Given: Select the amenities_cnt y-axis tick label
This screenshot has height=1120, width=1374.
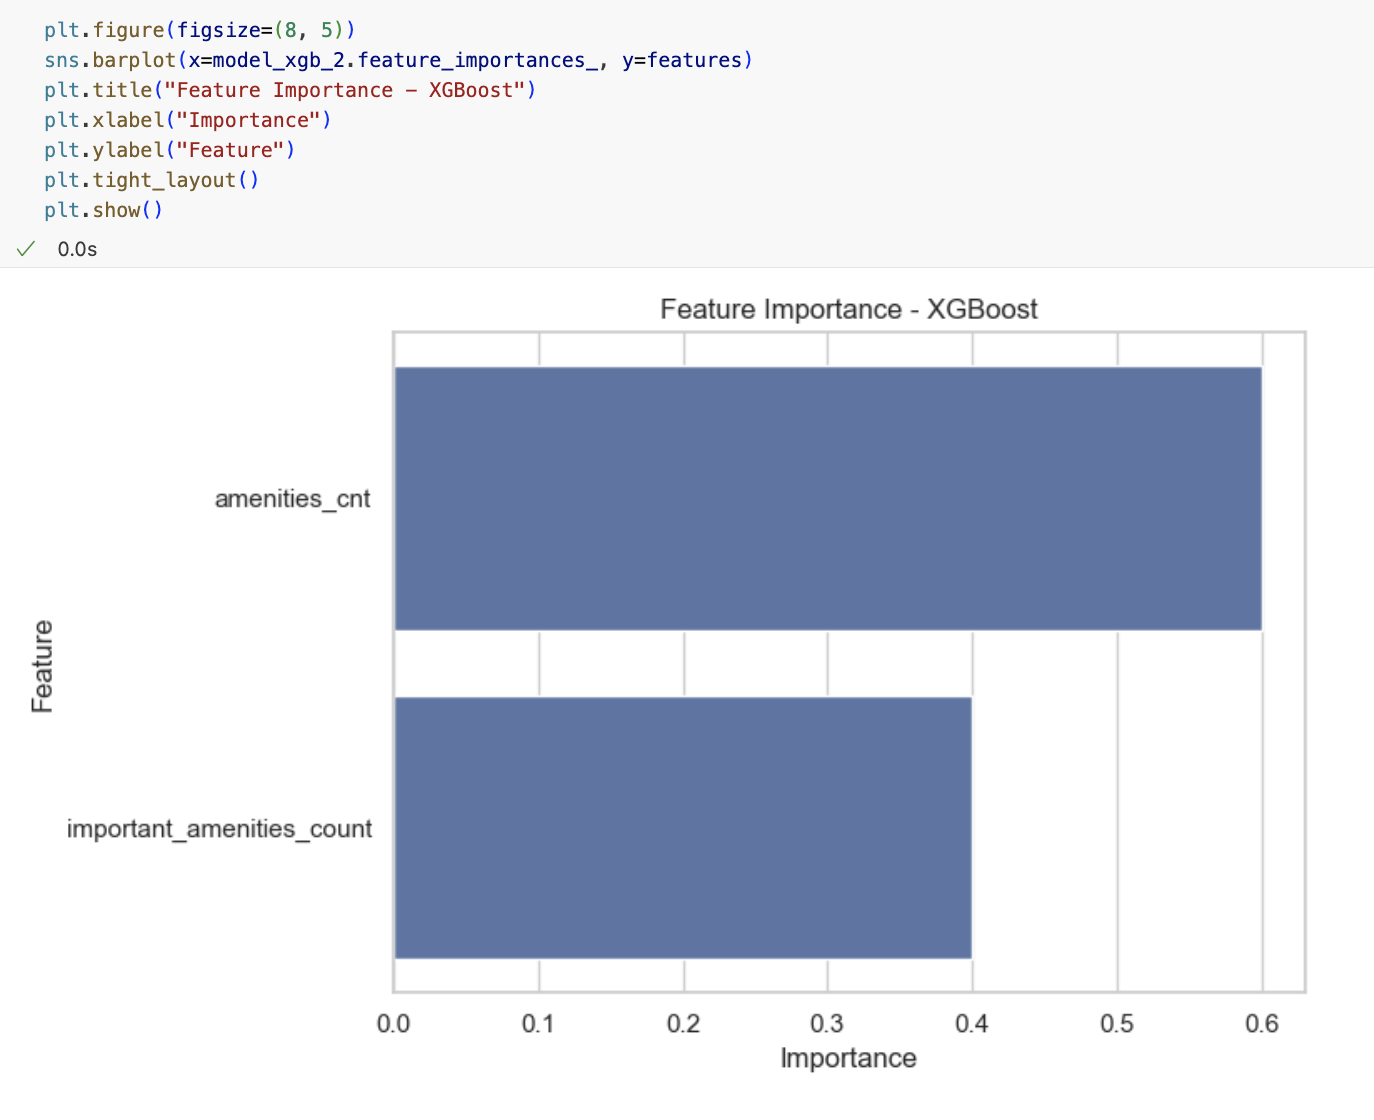Looking at the screenshot, I should [293, 499].
